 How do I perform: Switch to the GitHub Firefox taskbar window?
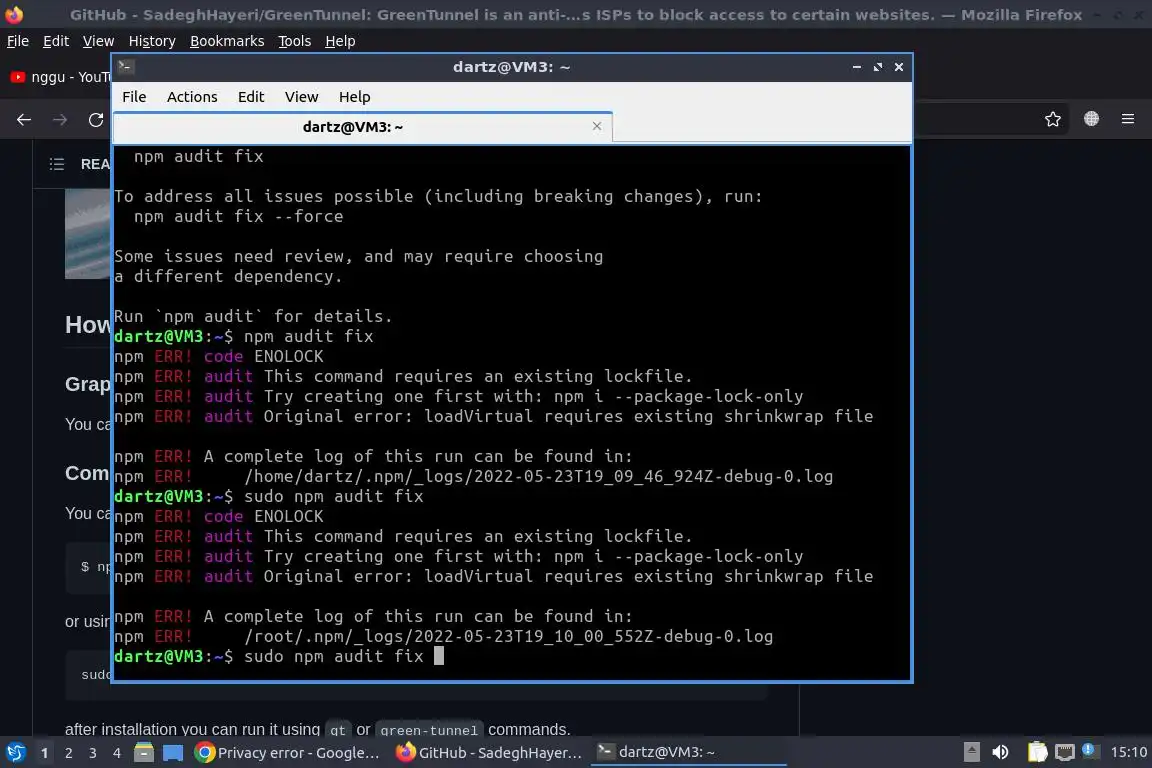point(489,753)
